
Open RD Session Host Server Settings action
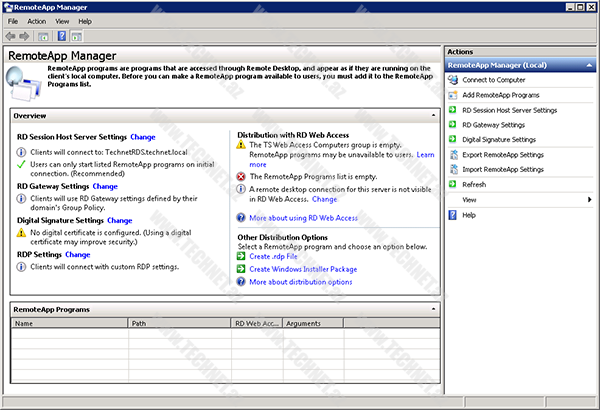509,110
